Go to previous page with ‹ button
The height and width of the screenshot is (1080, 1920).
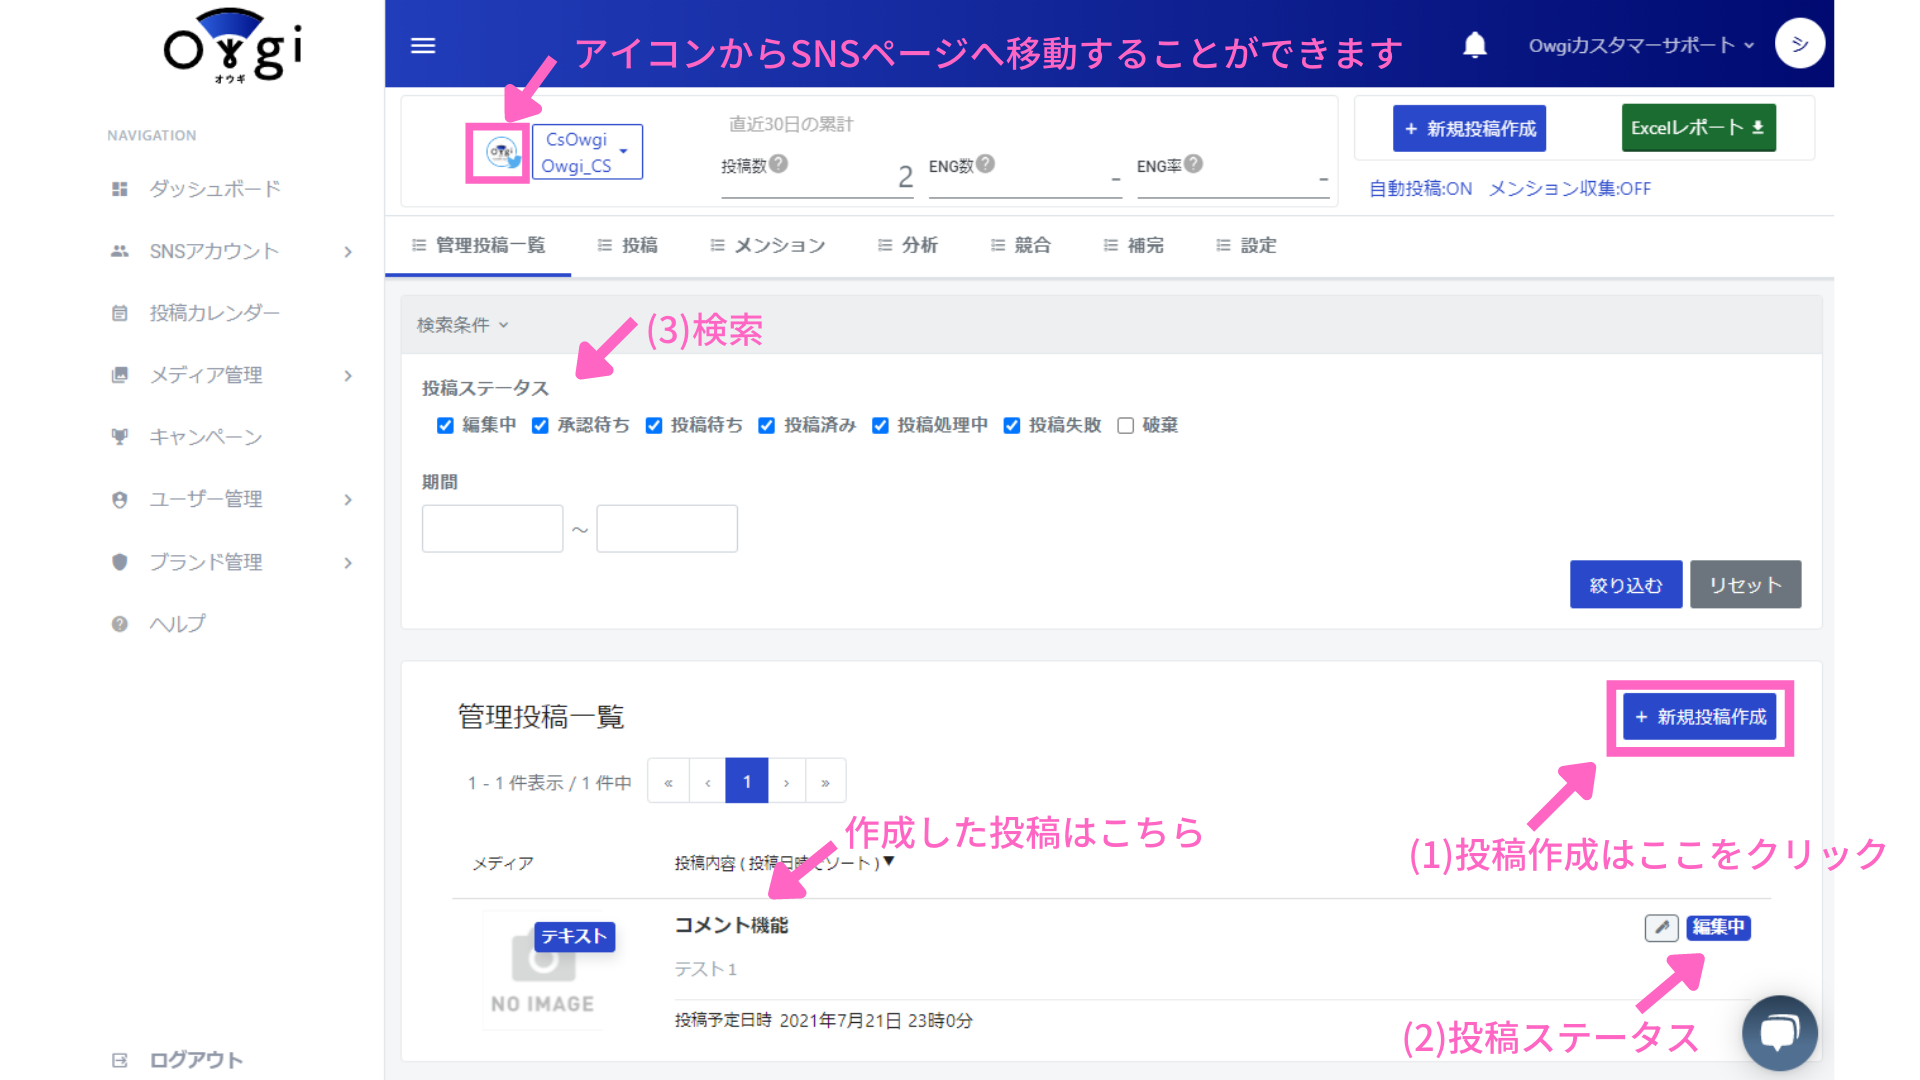pyautogui.click(x=707, y=781)
